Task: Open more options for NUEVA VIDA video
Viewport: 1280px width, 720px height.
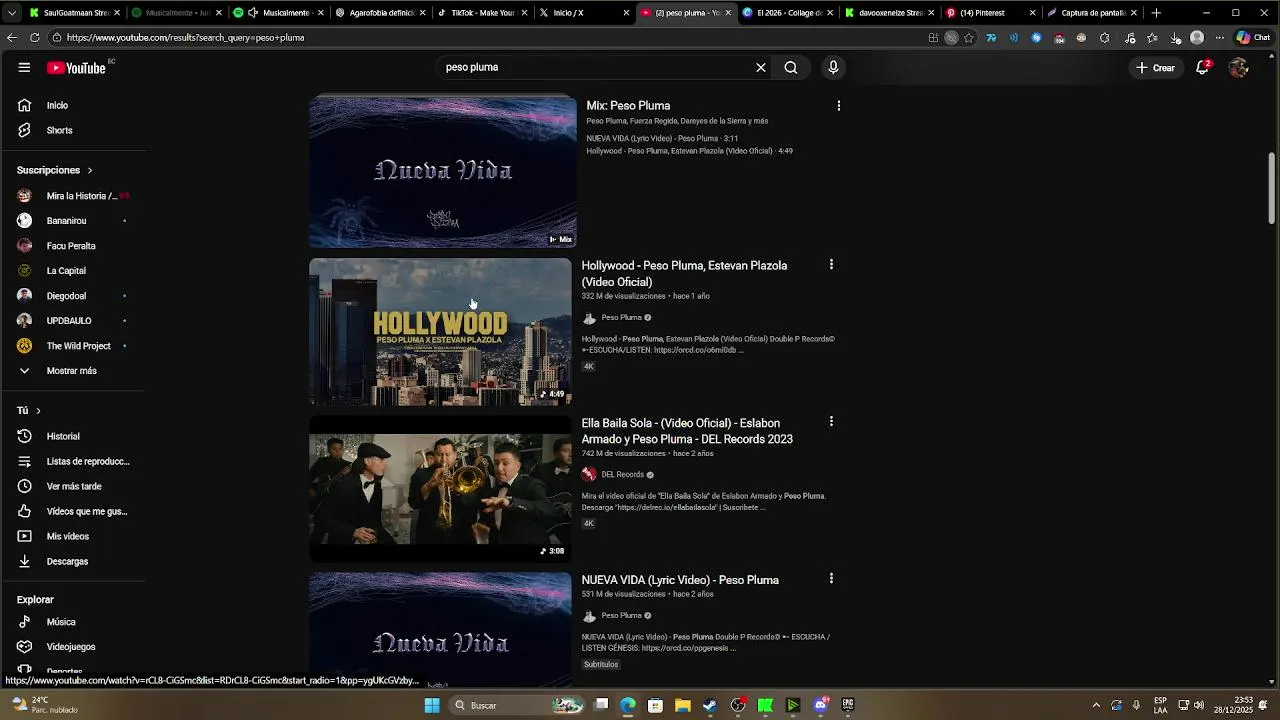Action: click(831, 579)
